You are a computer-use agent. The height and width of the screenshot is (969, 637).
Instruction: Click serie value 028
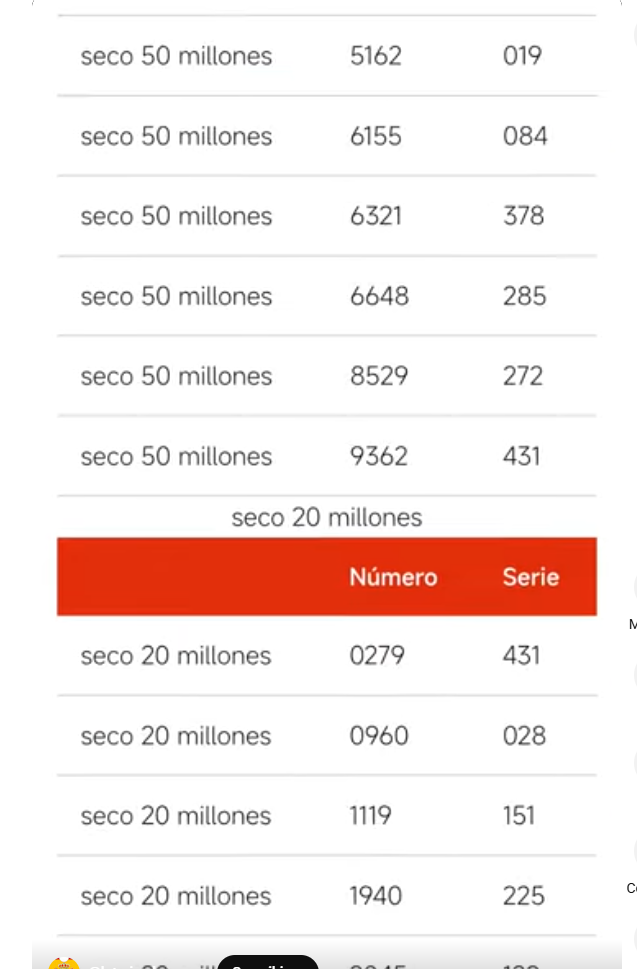(x=525, y=736)
